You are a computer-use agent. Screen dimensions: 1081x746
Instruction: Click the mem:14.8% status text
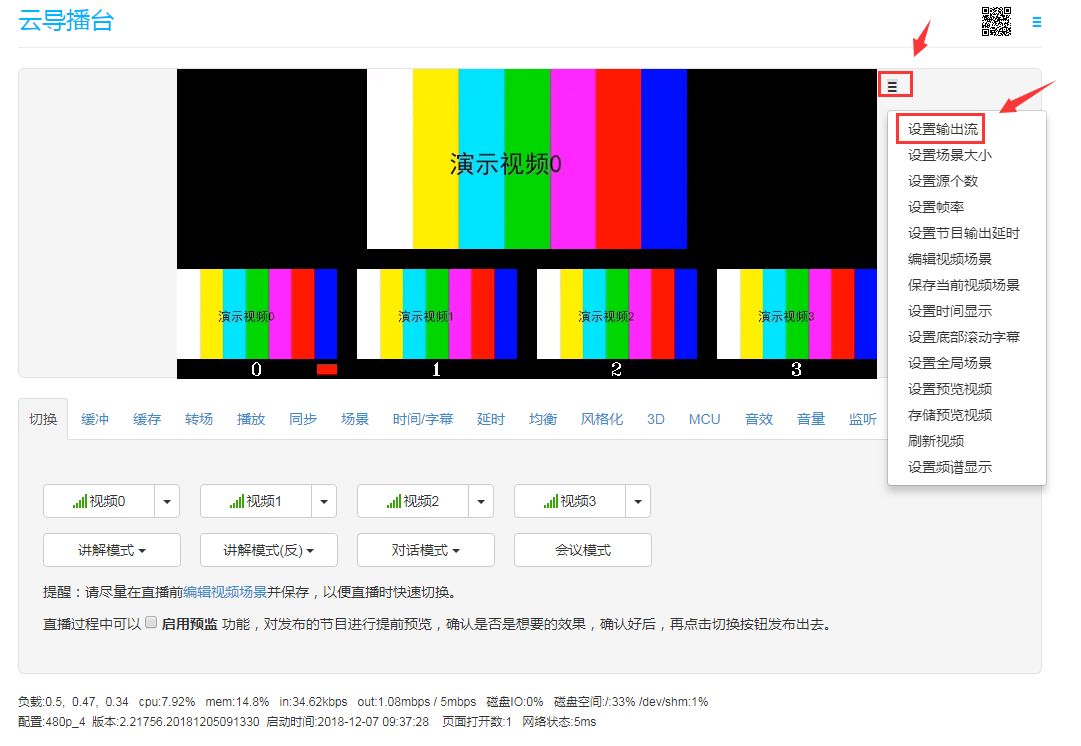(237, 702)
